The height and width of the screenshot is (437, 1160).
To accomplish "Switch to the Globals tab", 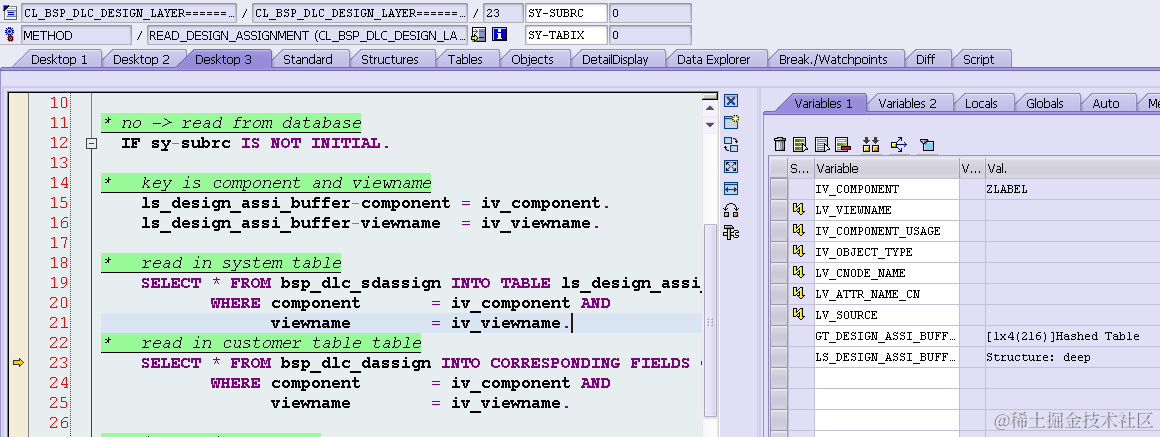I will 1045,104.
